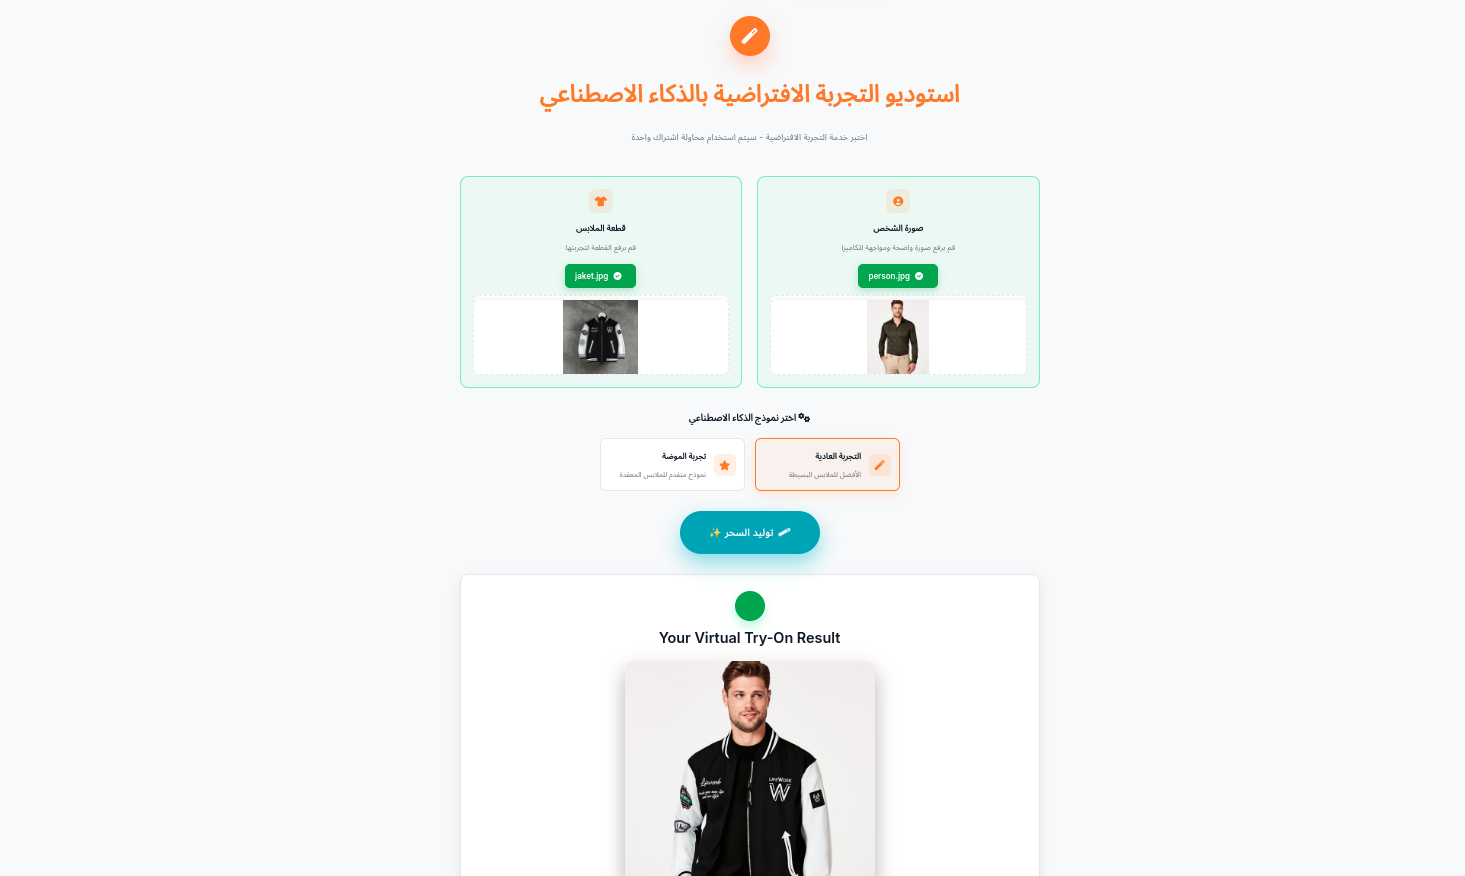Select the التجربة العادية model option
The width and height of the screenshot is (1465, 876).
[827, 465]
